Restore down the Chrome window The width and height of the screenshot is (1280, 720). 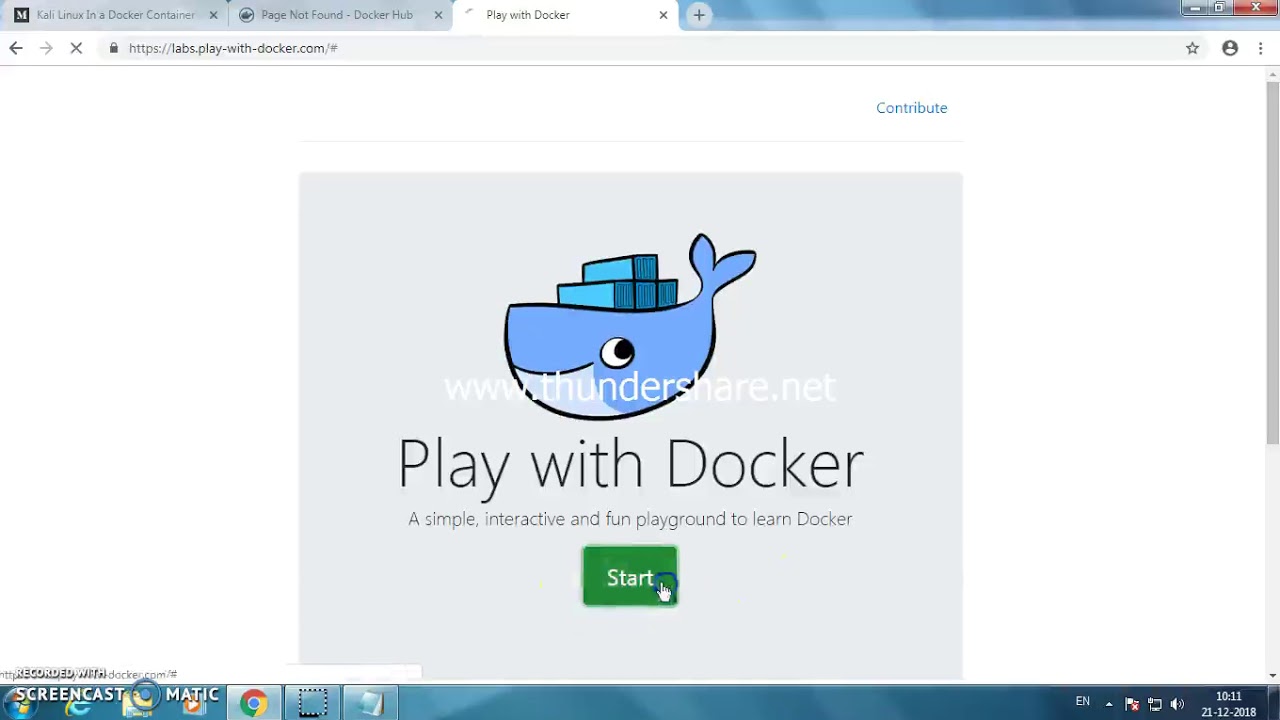(1220, 8)
